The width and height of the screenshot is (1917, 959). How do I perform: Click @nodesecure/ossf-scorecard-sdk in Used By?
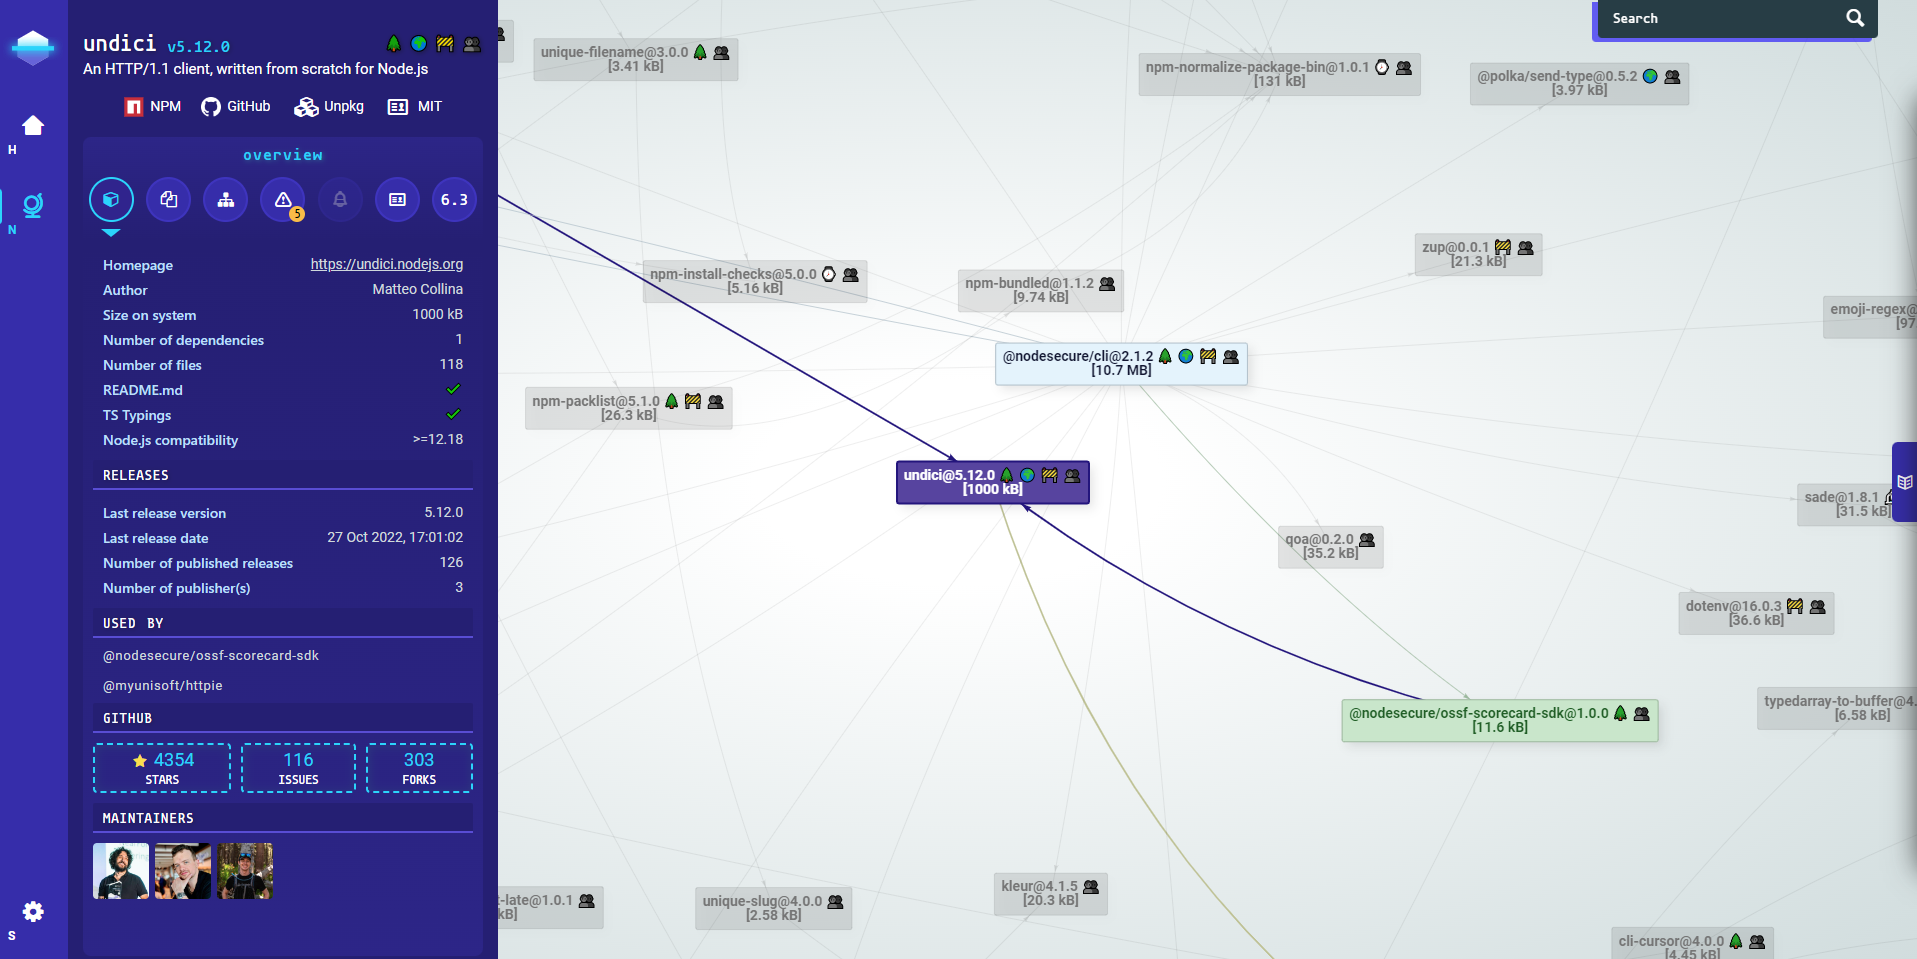[x=211, y=655]
